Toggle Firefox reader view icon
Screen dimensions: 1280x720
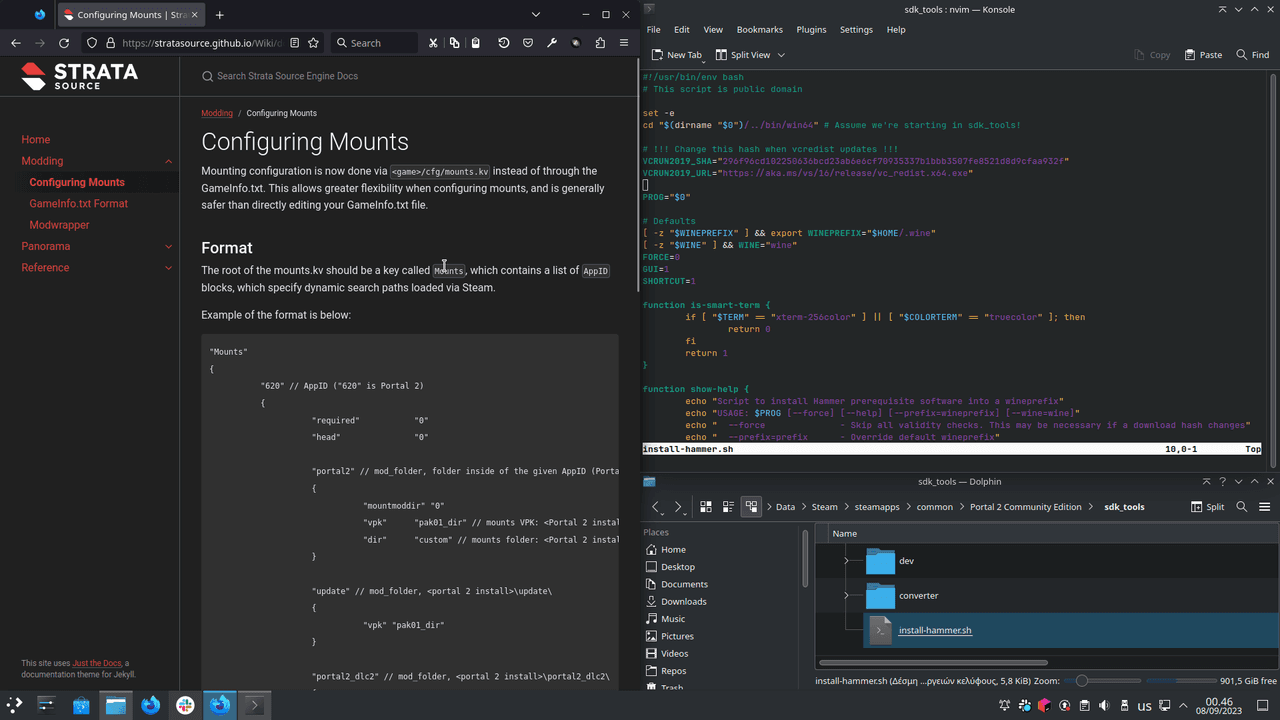294,43
